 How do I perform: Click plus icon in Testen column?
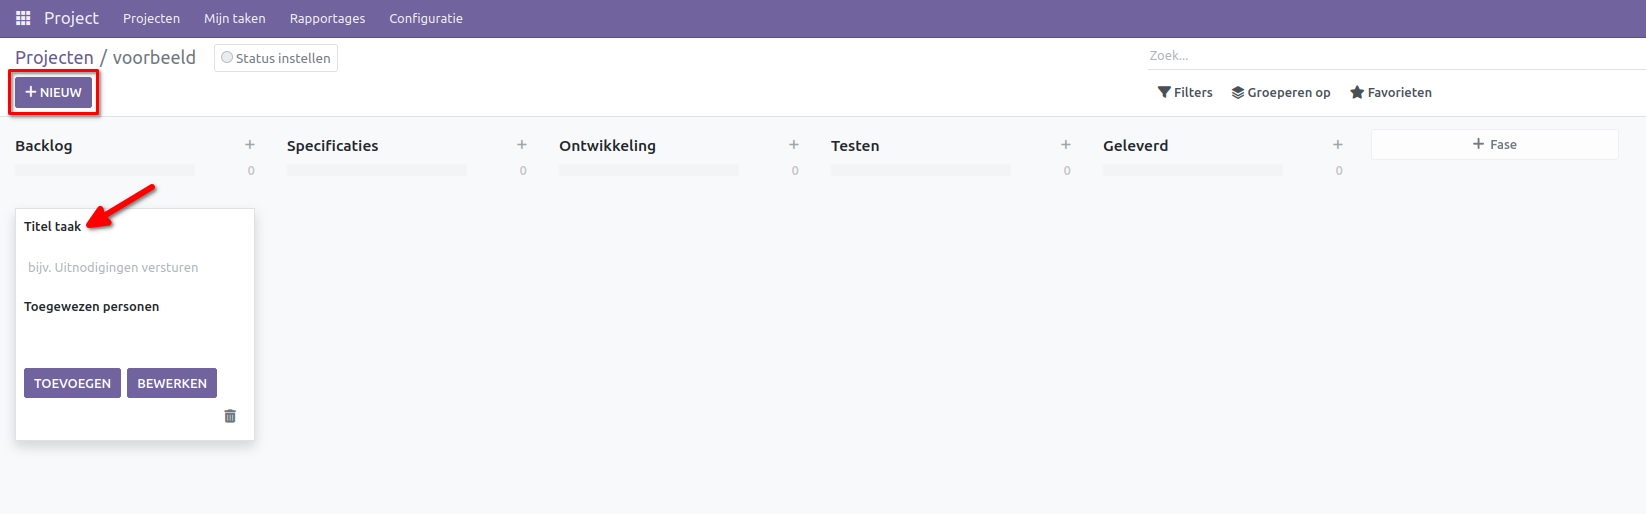[1066, 145]
